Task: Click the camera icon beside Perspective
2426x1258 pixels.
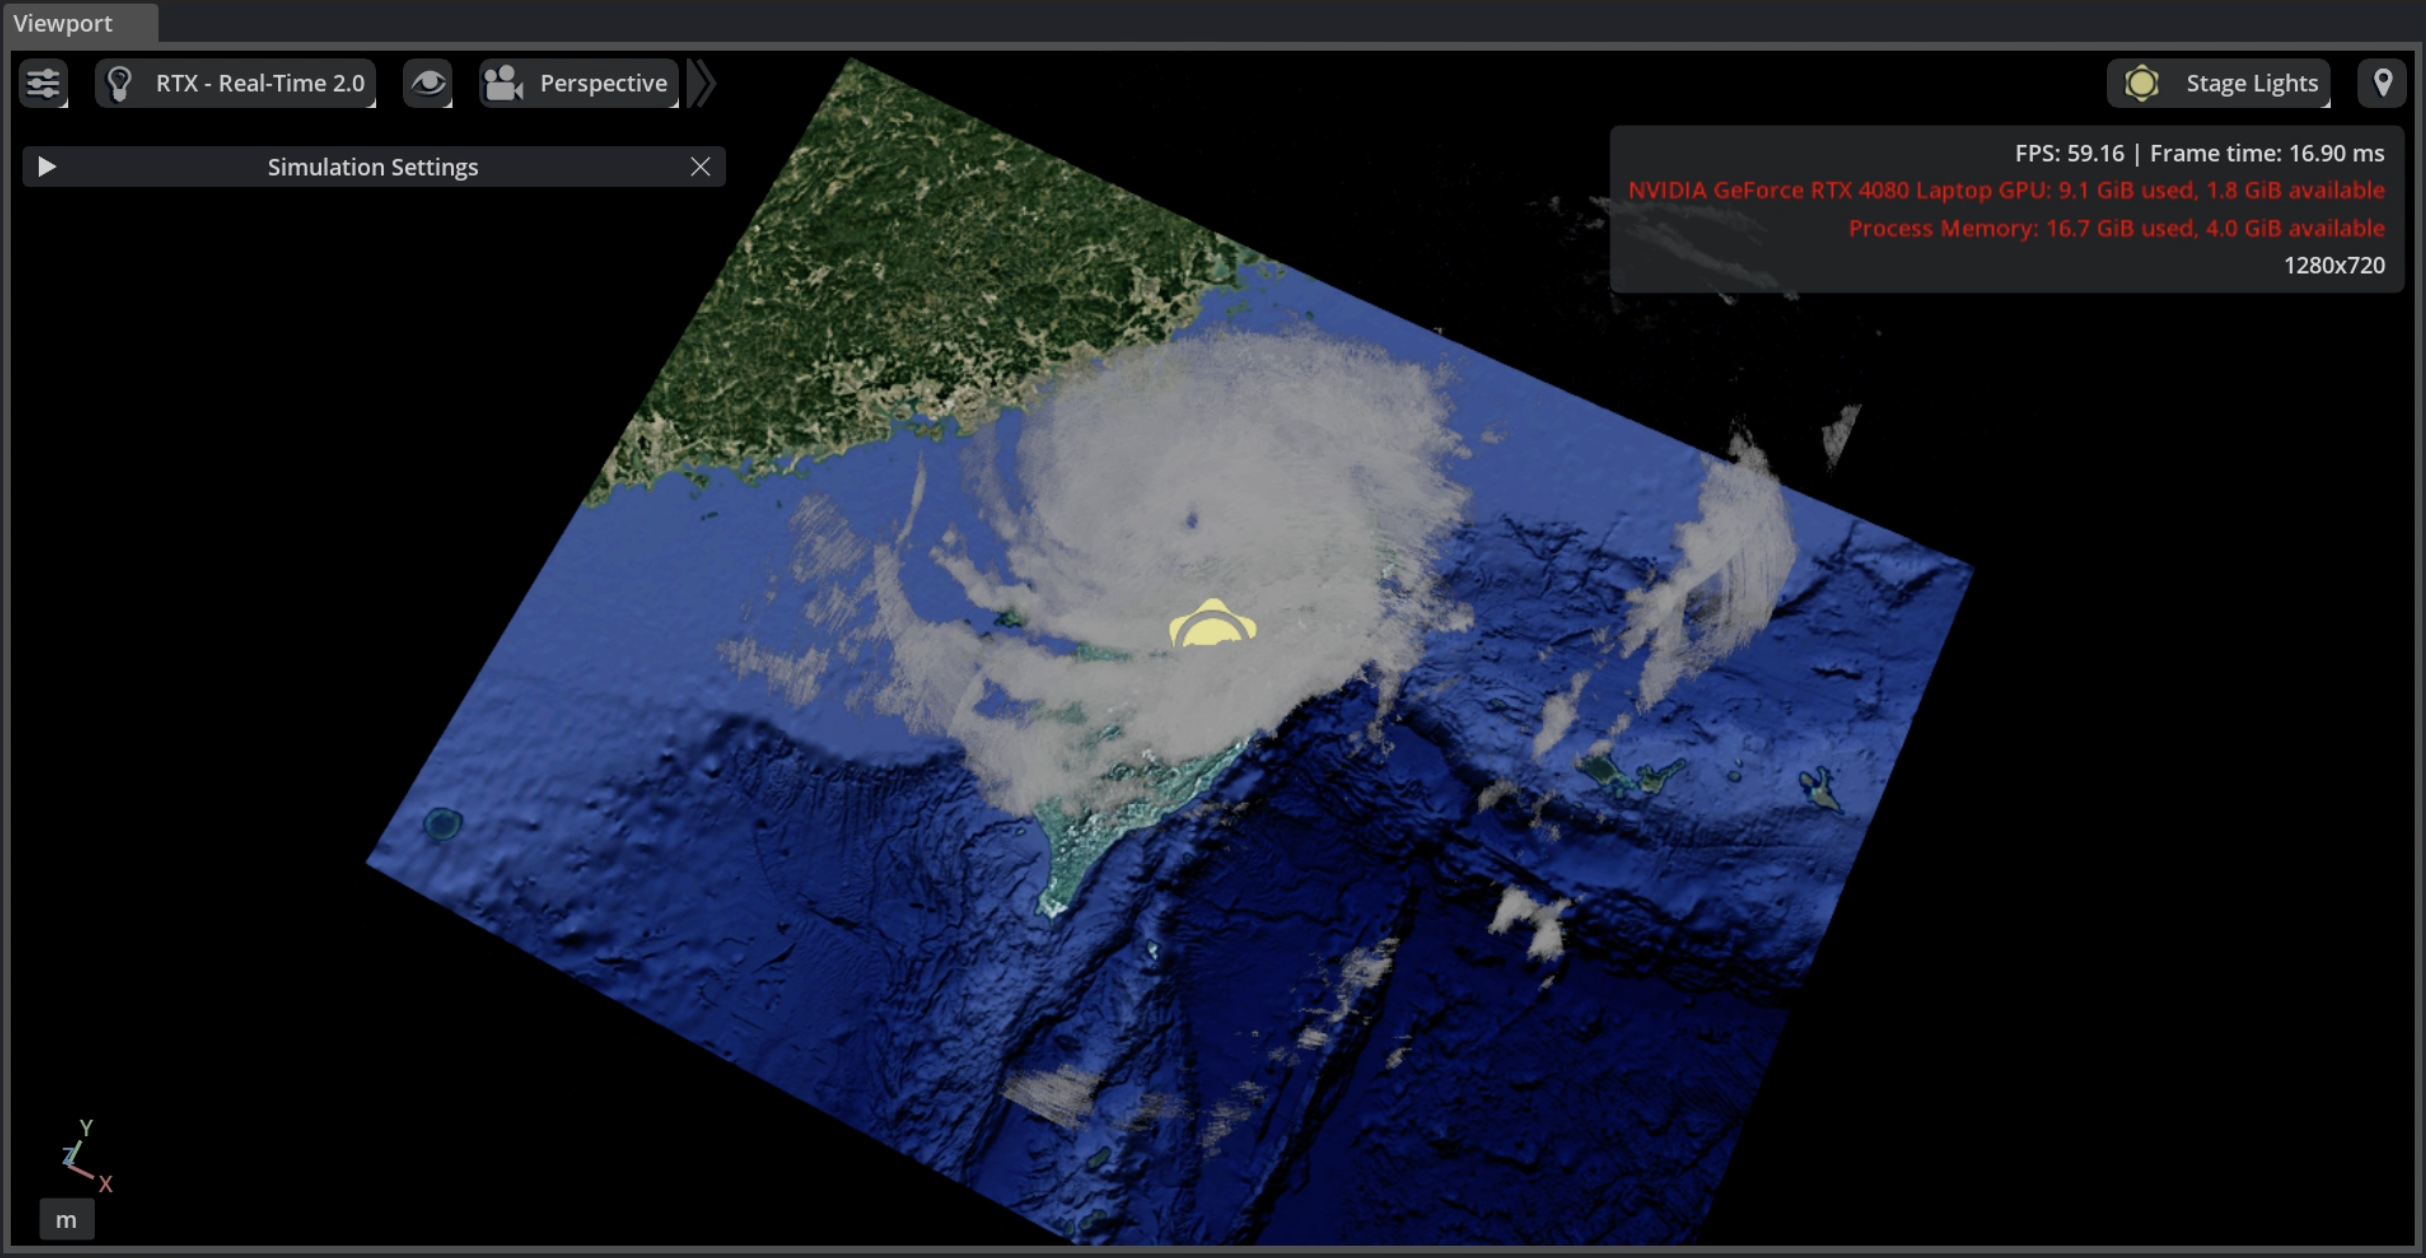Action: coord(504,83)
